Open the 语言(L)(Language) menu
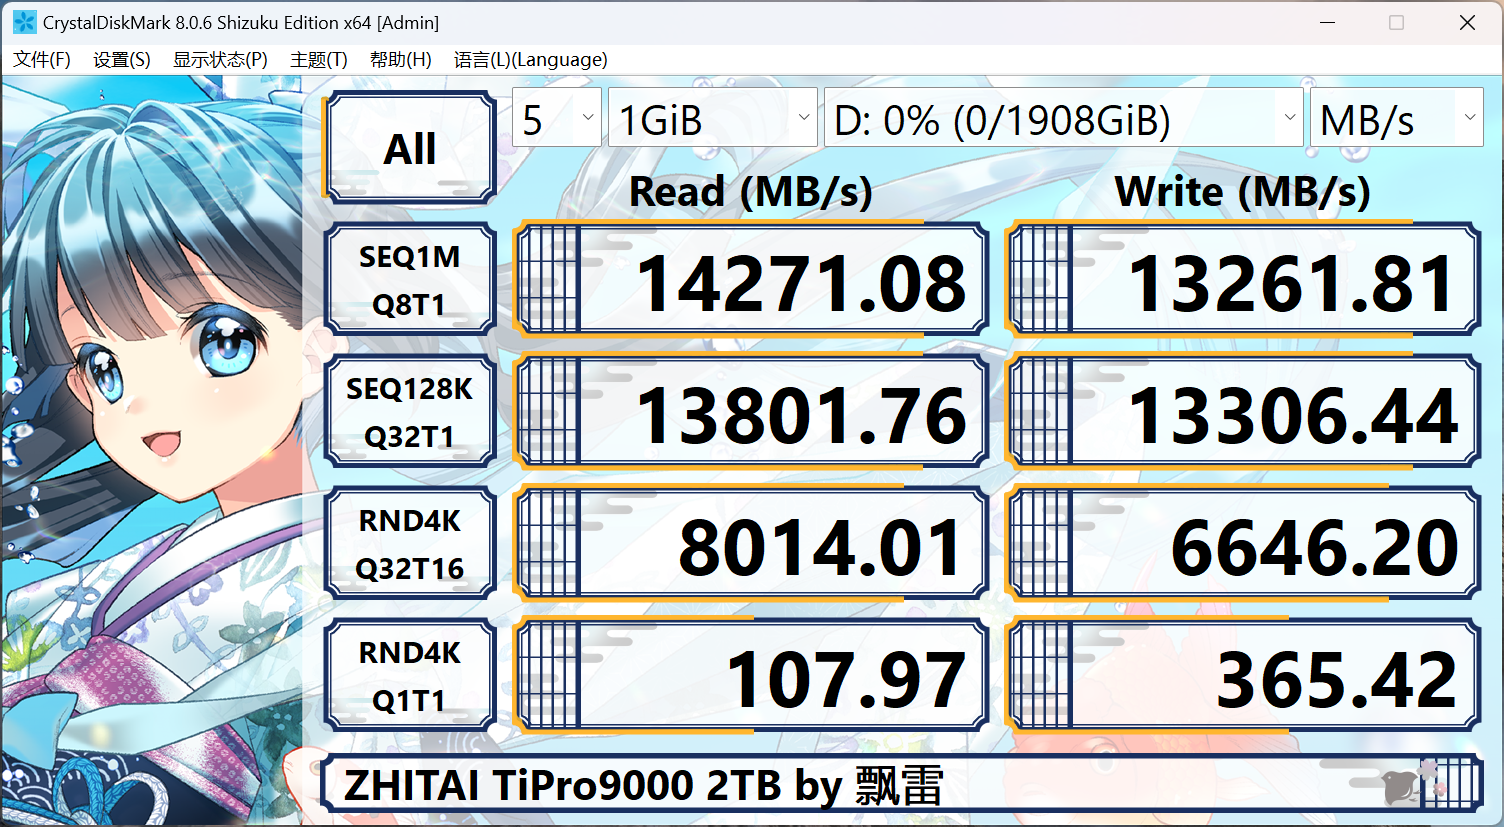The height and width of the screenshot is (827, 1504). [528, 59]
